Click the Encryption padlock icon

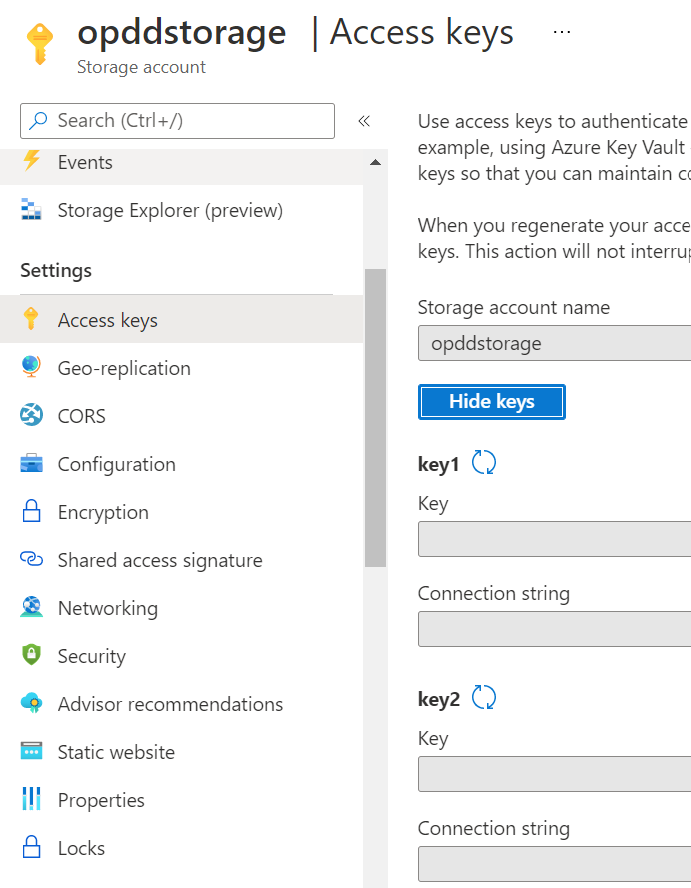[31, 511]
